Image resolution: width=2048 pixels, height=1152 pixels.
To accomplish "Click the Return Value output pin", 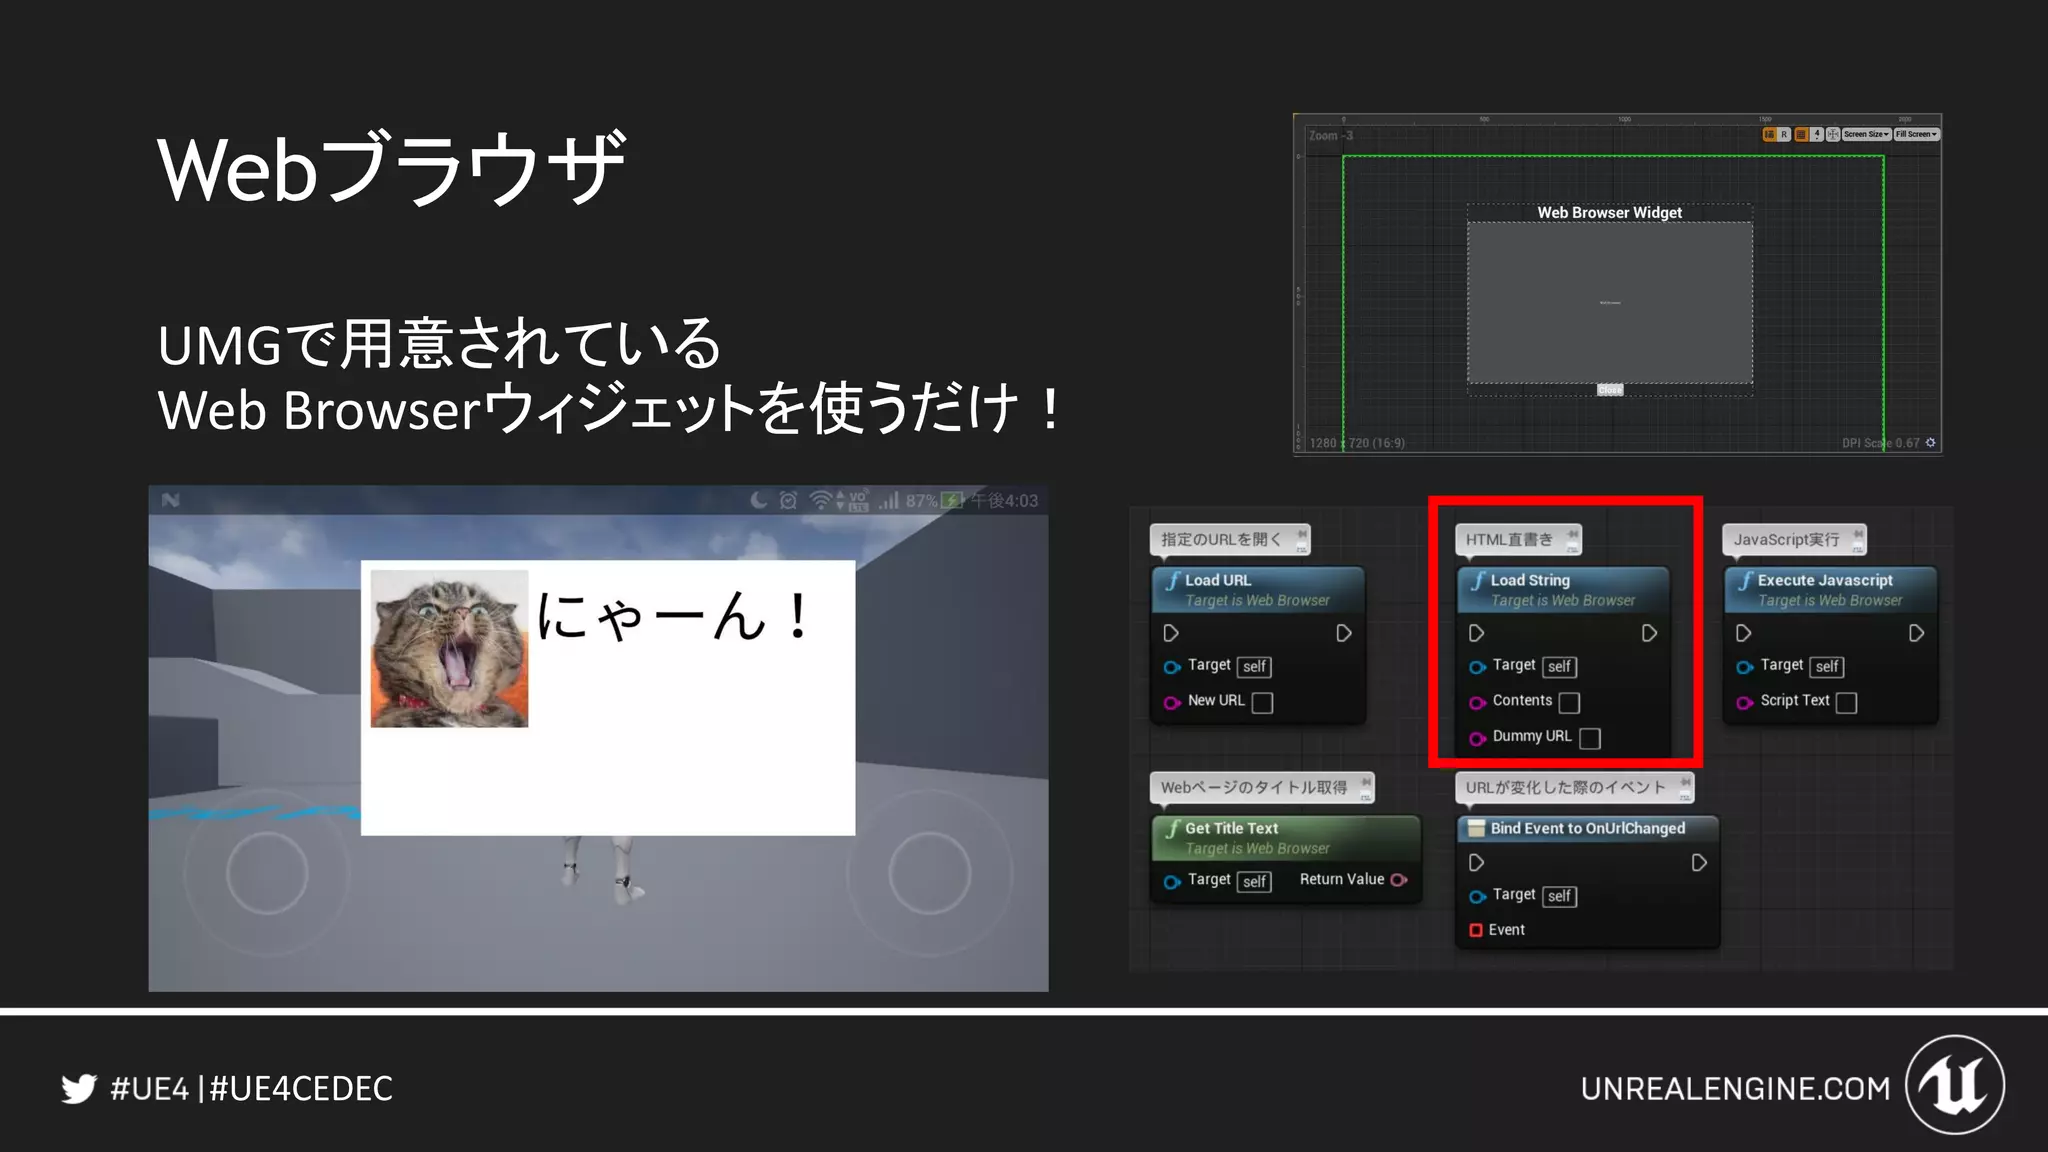I will (x=1399, y=880).
